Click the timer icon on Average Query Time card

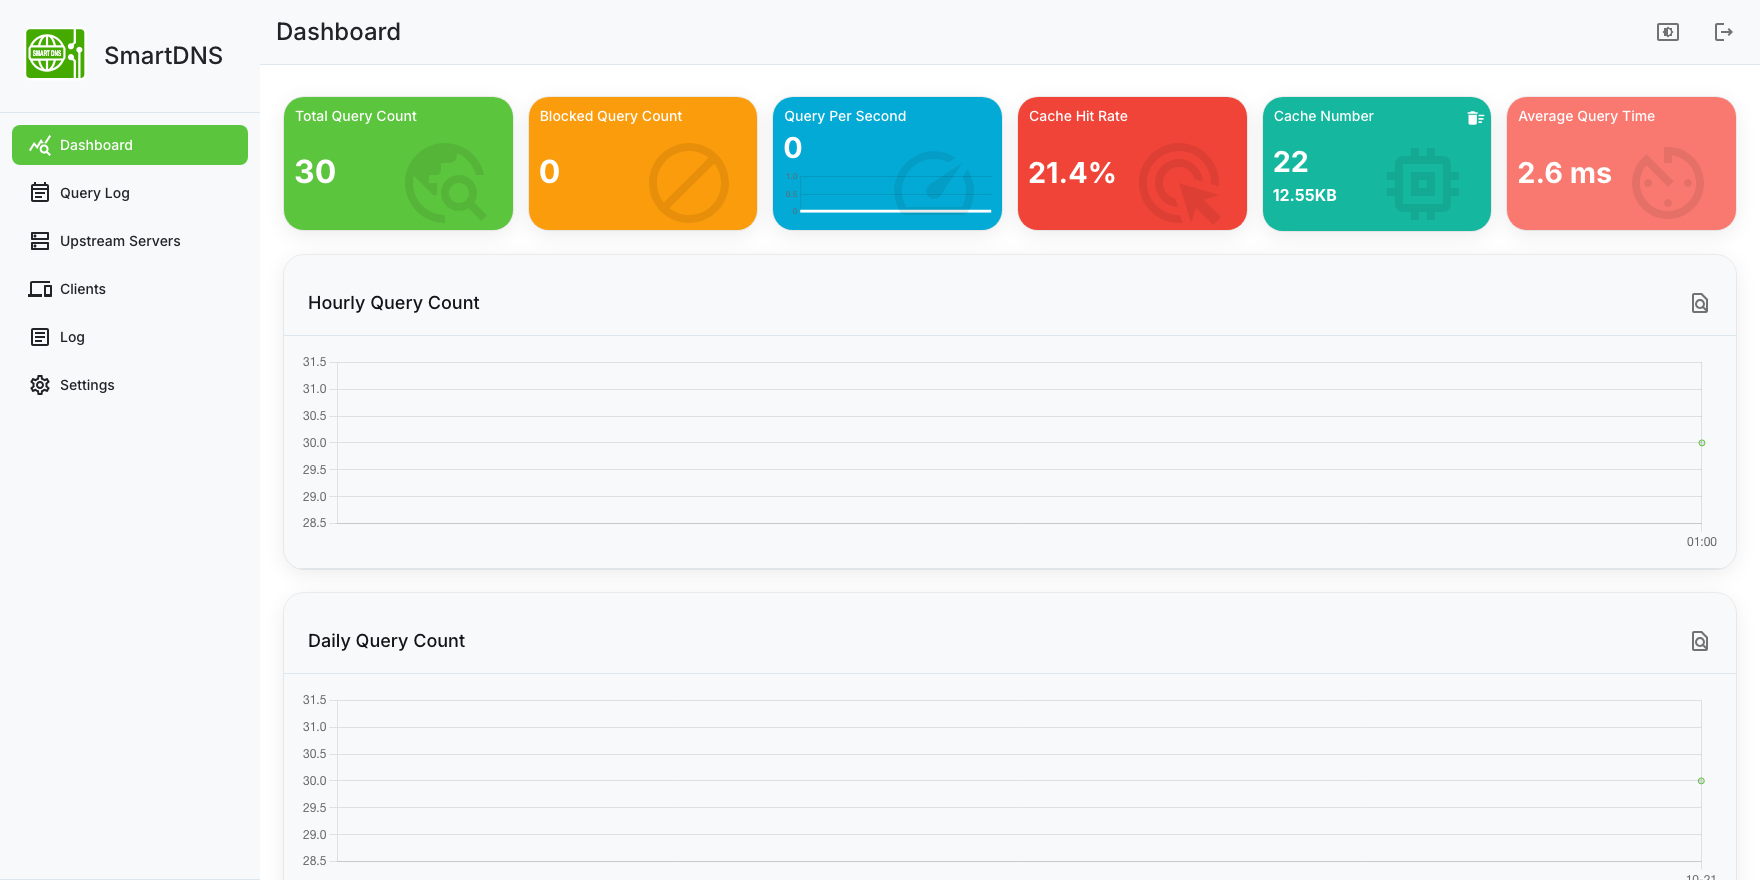(x=1668, y=183)
